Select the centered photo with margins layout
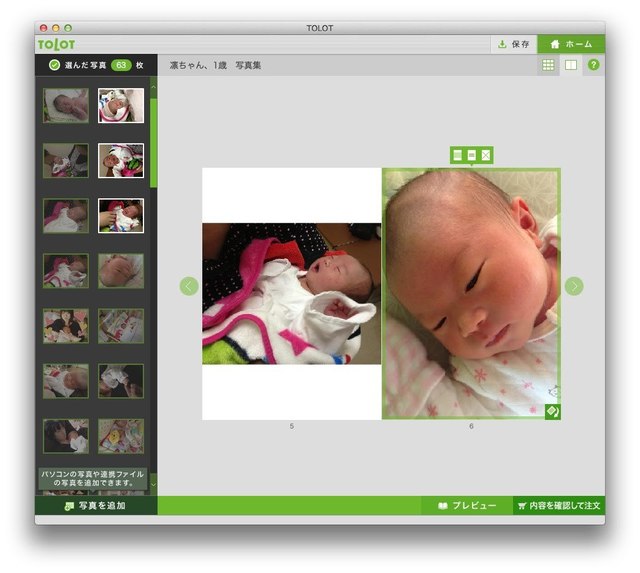This screenshot has height=573, width=640. coord(471,155)
